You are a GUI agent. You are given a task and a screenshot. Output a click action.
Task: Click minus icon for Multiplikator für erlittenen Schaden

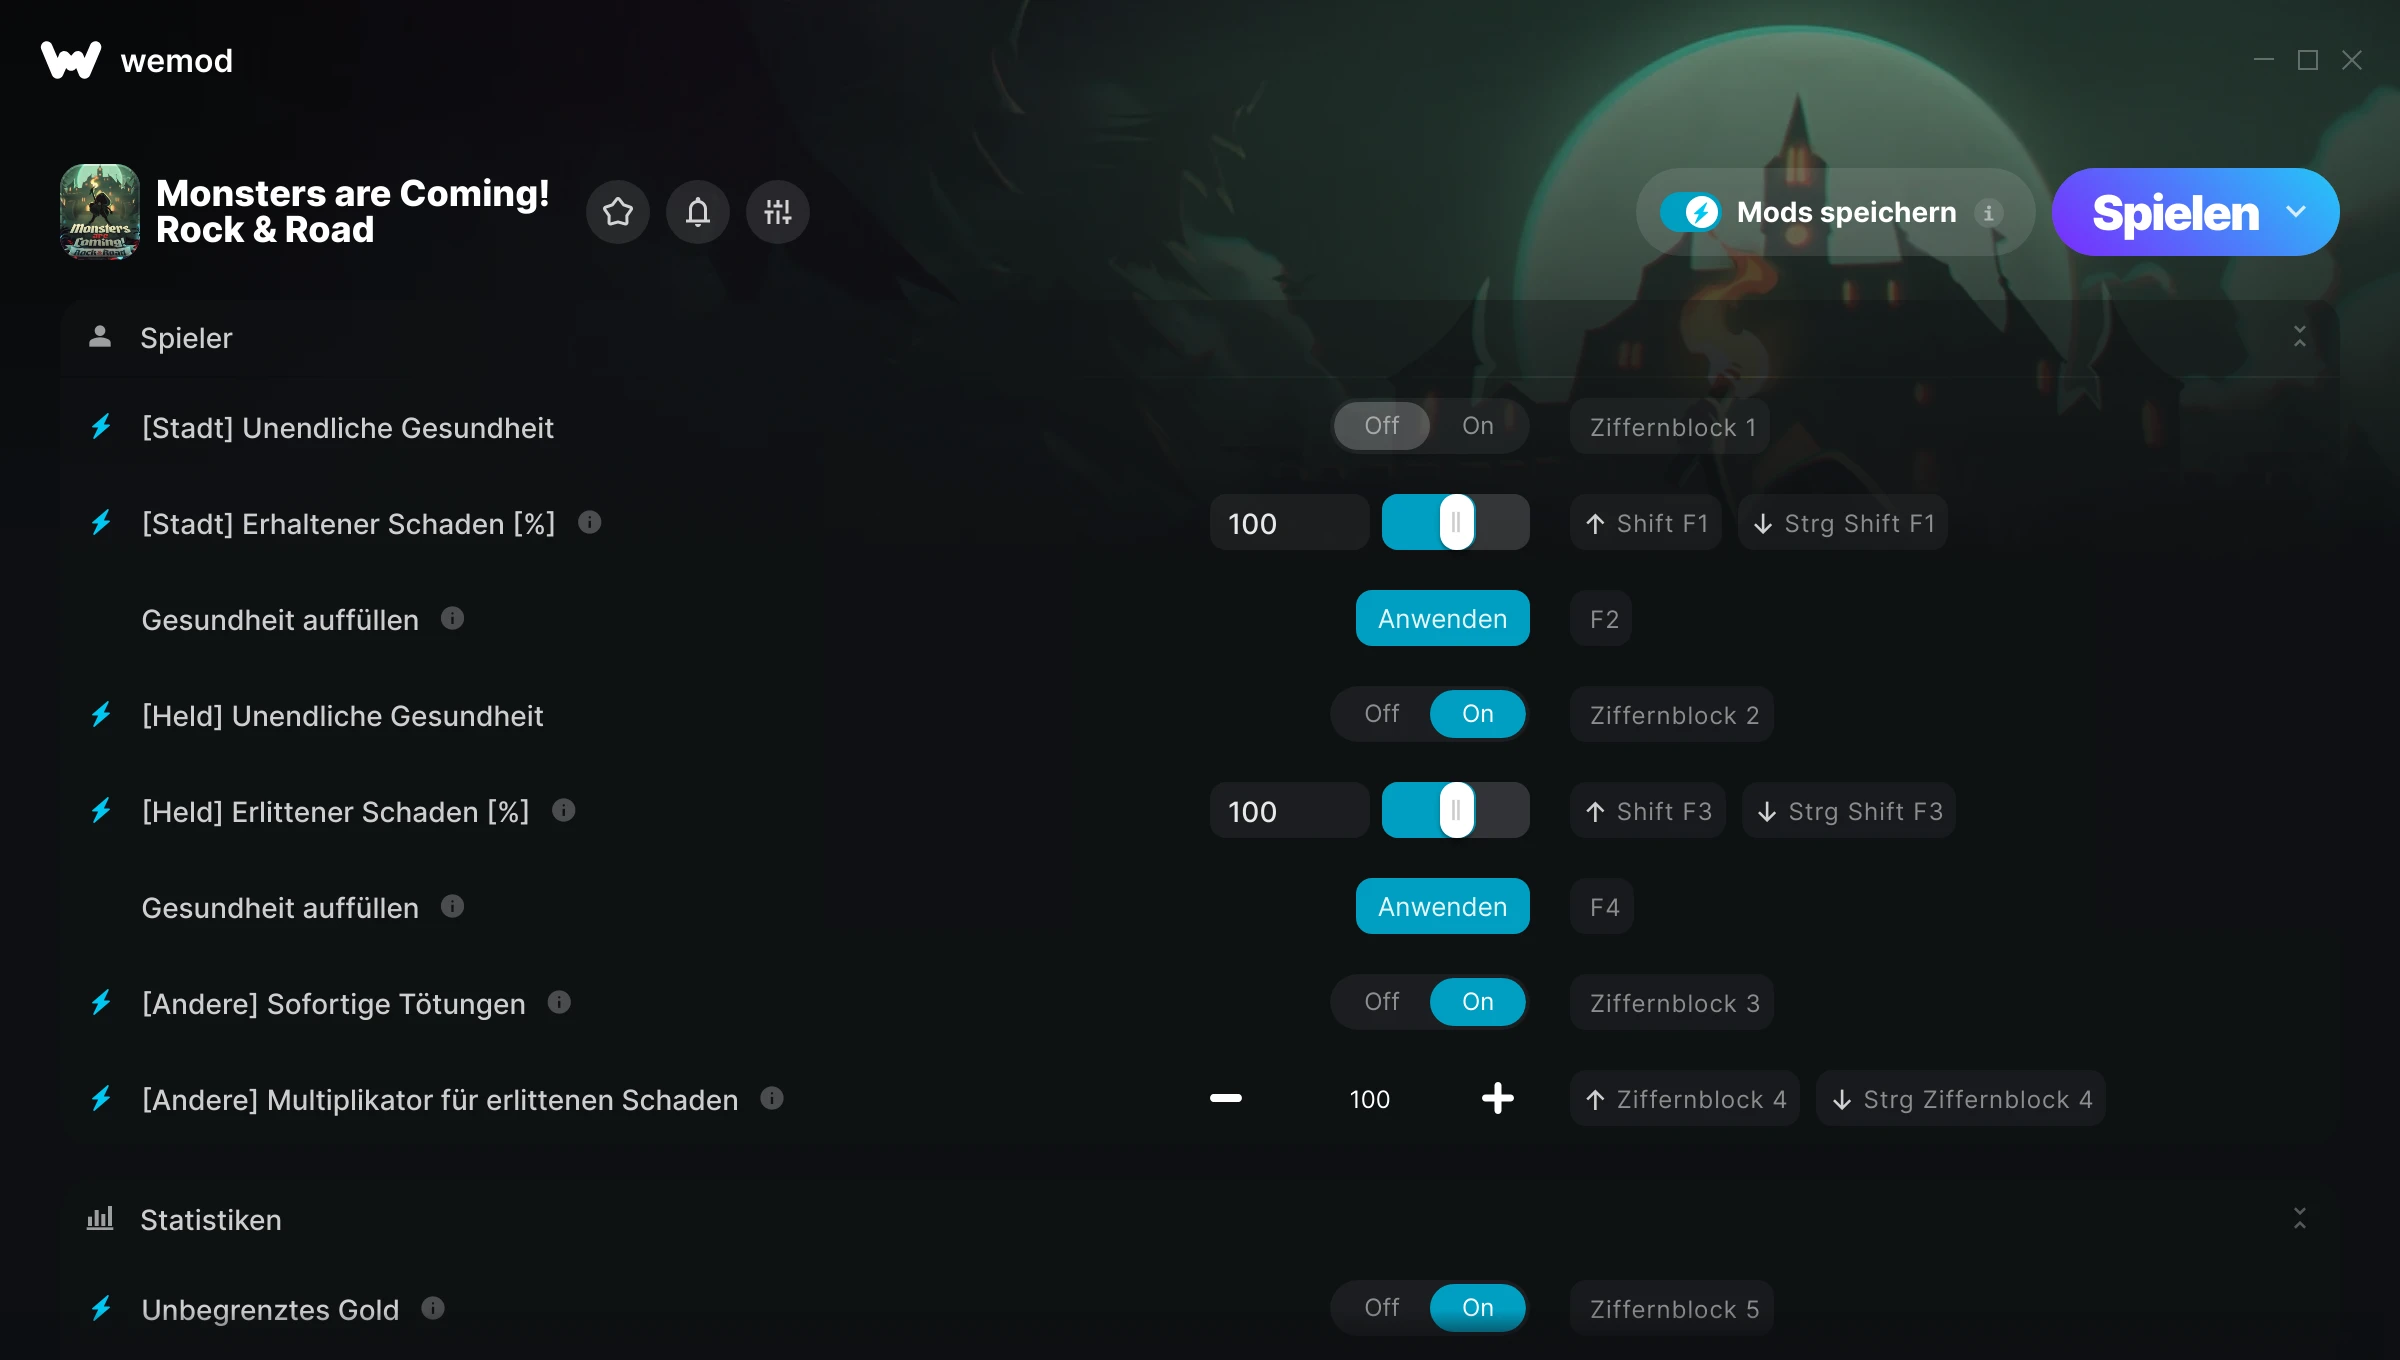[1226, 1098]
